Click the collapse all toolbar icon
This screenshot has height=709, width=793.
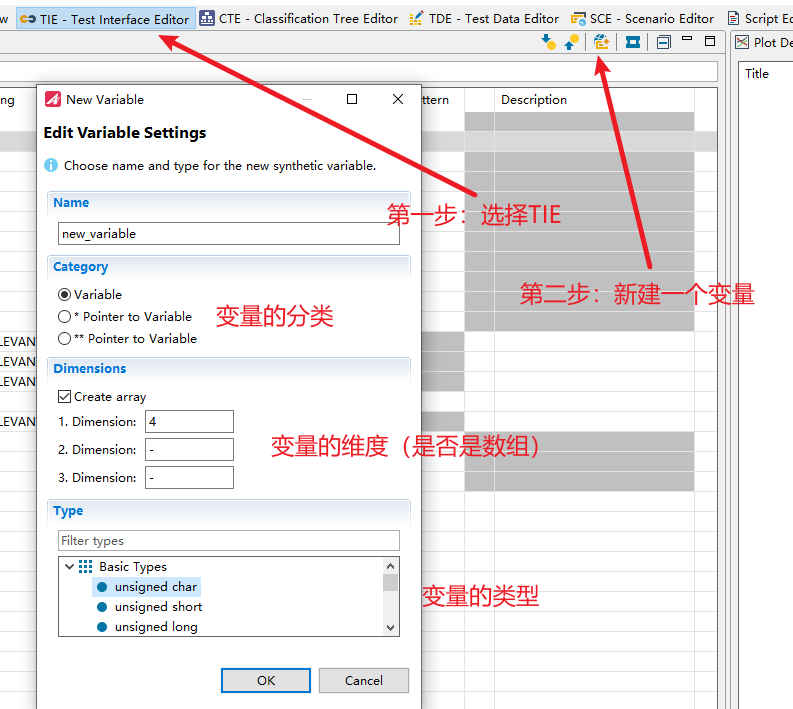[x=664, y=42]
